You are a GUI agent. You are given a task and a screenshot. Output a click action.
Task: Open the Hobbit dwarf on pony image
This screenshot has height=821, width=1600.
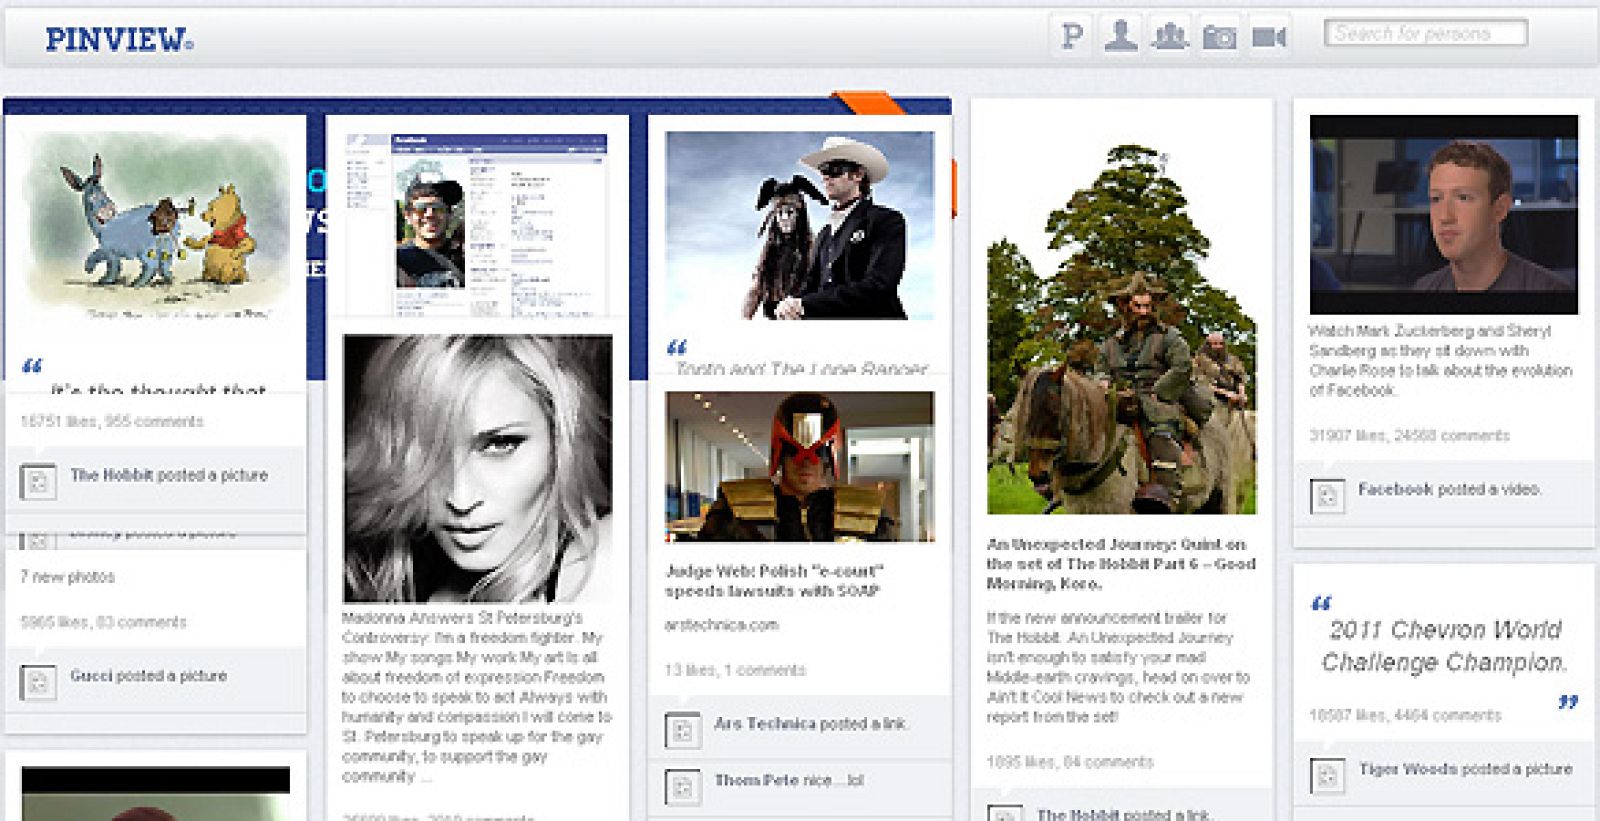1121,330
